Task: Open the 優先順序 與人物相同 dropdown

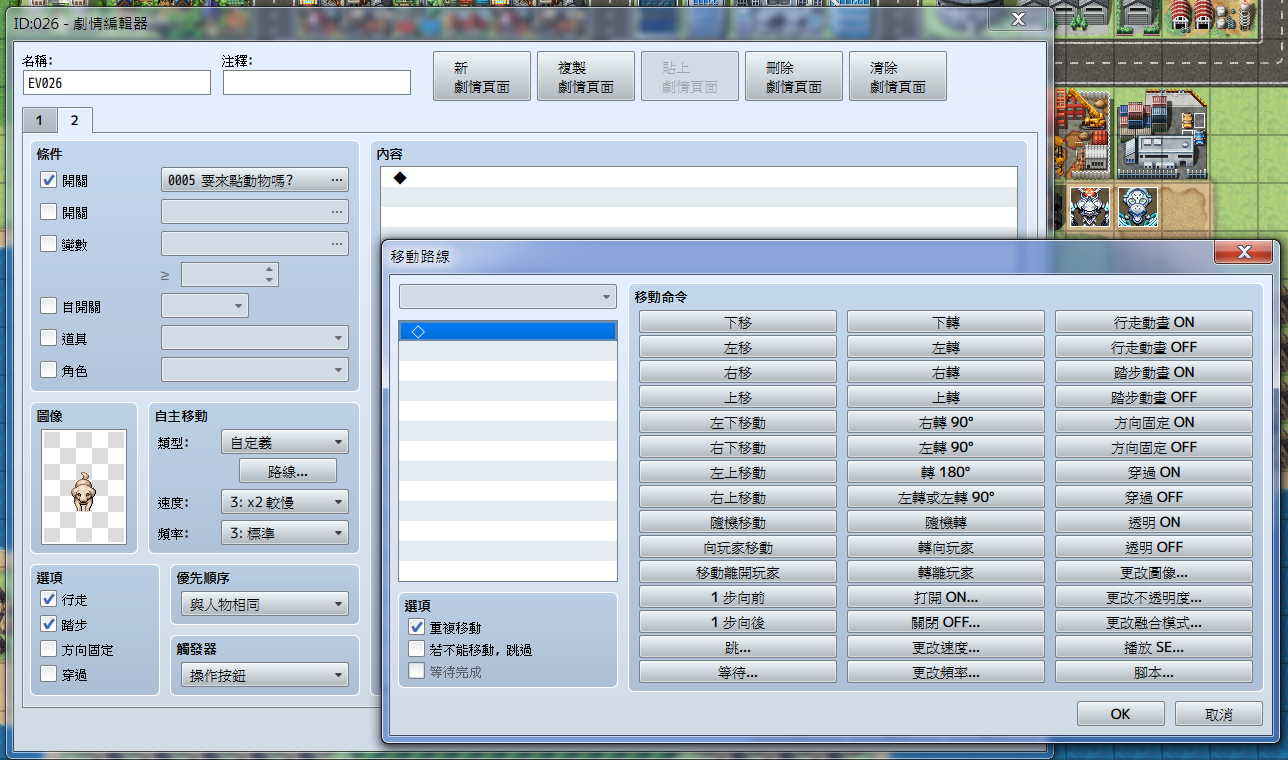Action: 264,604
